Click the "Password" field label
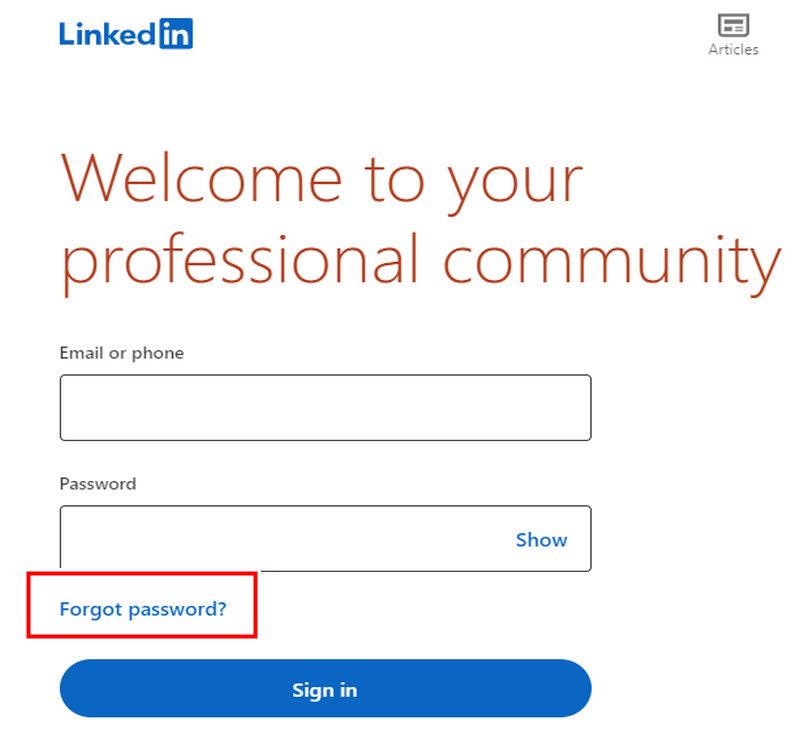Screen dimensions: 800x750 point(98,484)
